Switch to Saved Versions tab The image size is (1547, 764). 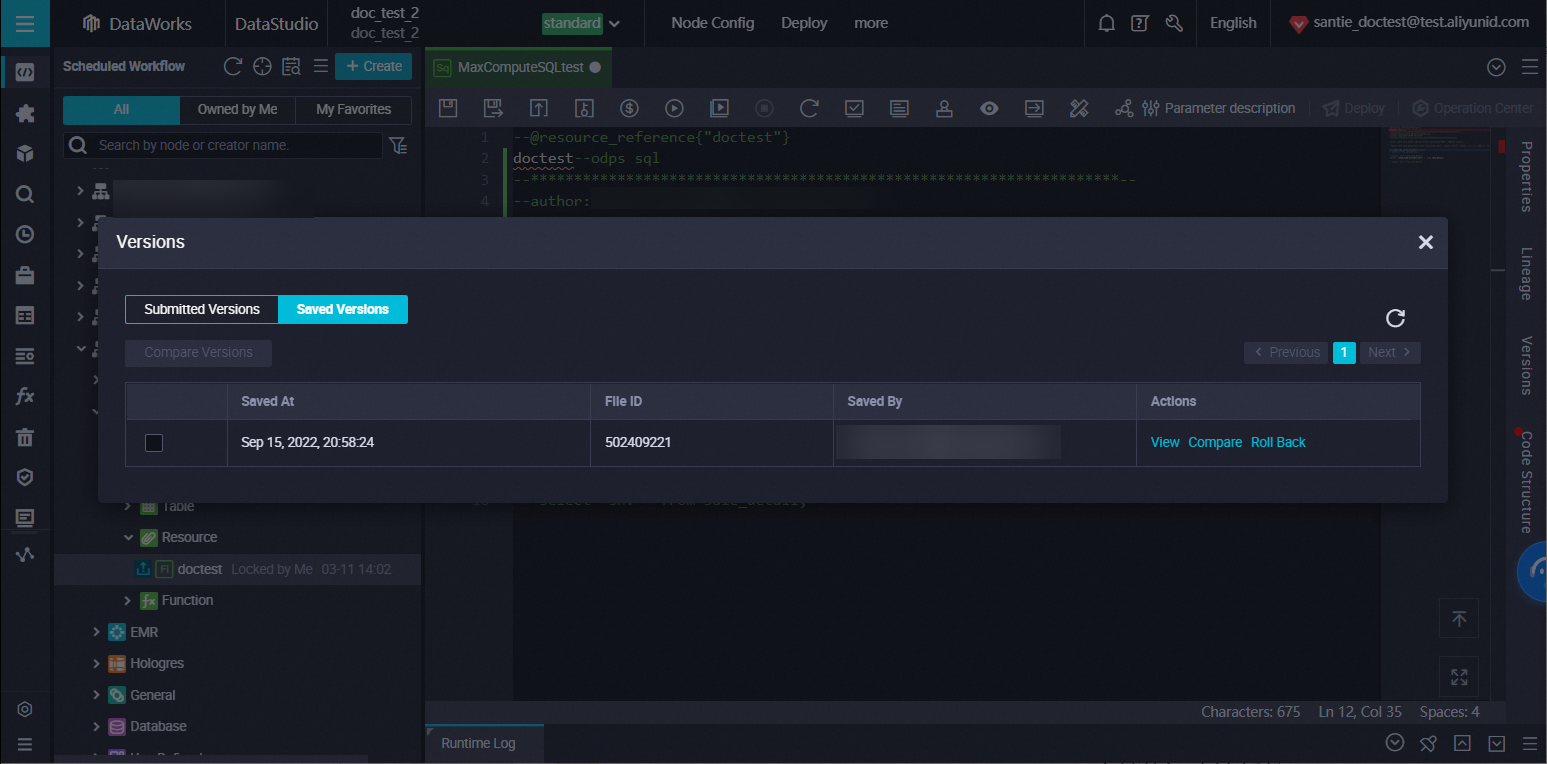pyautogui.click(x=343, y=309)
